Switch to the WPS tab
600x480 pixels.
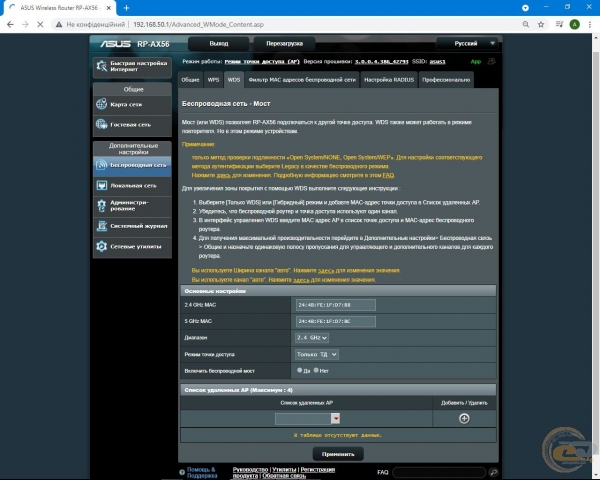click(213, 80)
